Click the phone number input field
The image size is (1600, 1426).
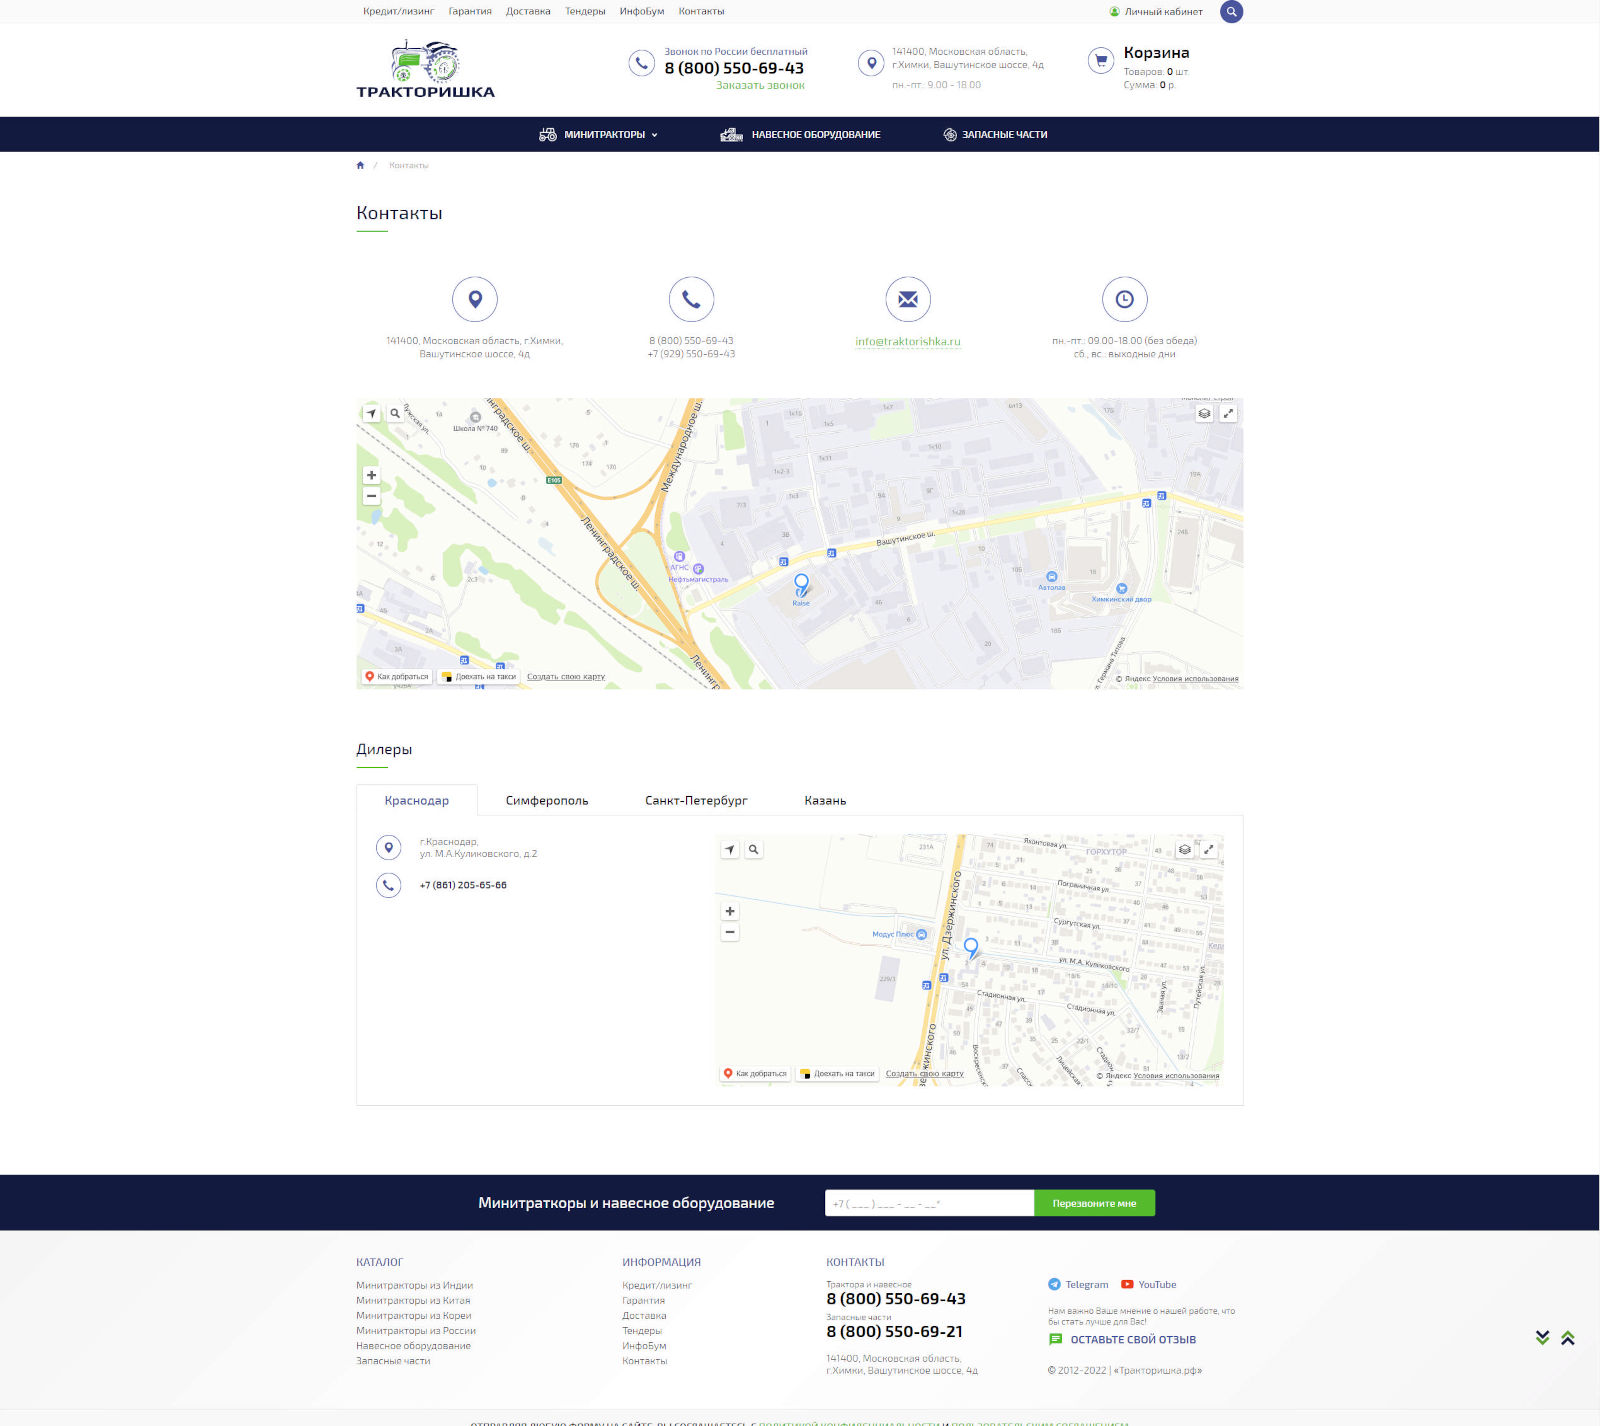[x=928, y=1203]
